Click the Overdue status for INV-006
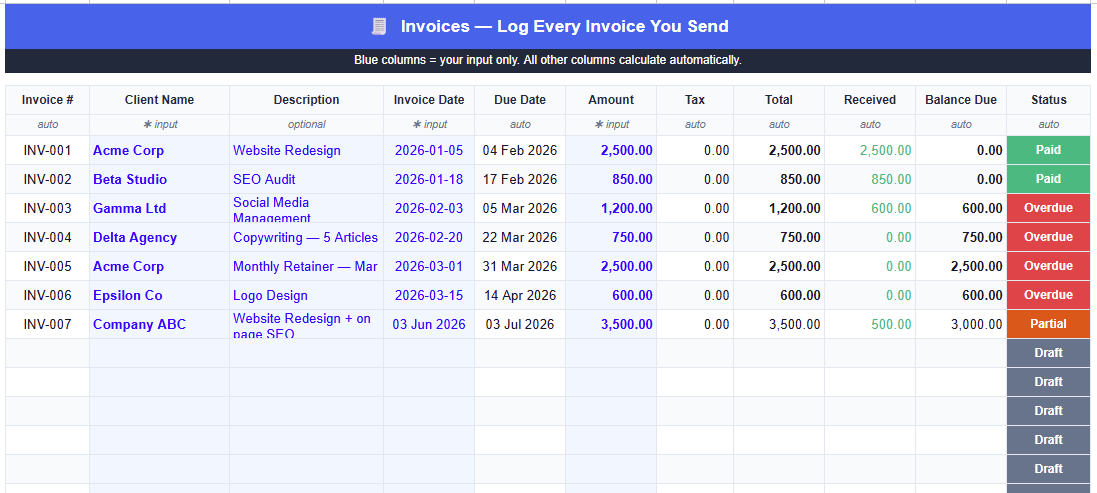The image size is (1097, 493). tap(1049, 296)
